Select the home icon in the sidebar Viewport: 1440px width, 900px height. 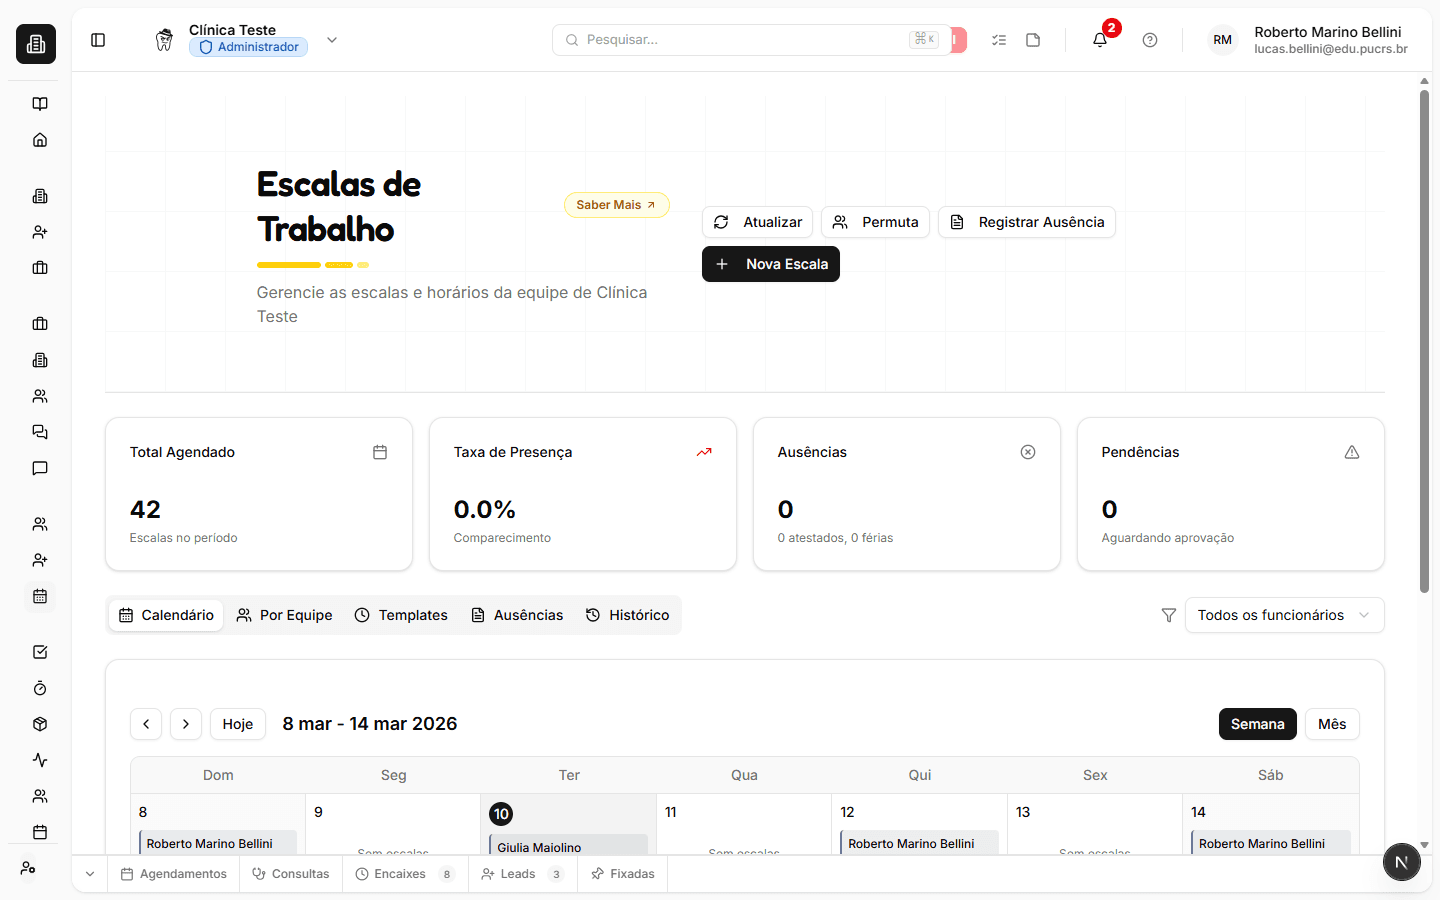pyautogui.click(x=39, y=140)
